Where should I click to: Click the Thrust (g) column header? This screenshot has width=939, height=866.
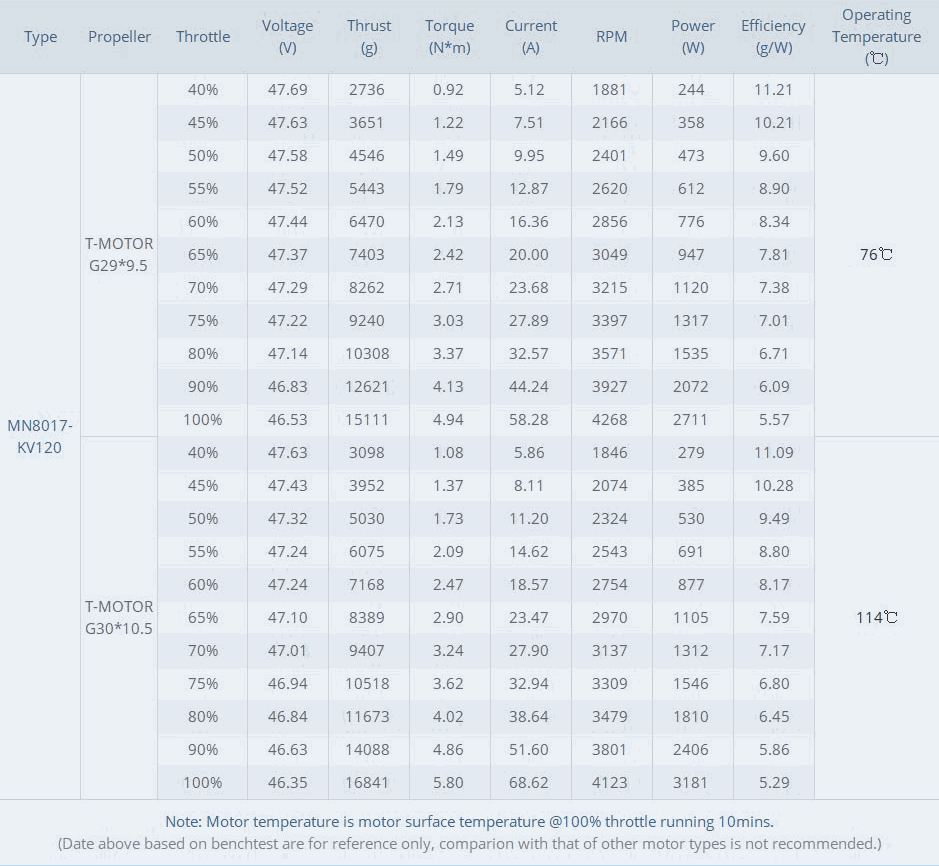(369, 37)
